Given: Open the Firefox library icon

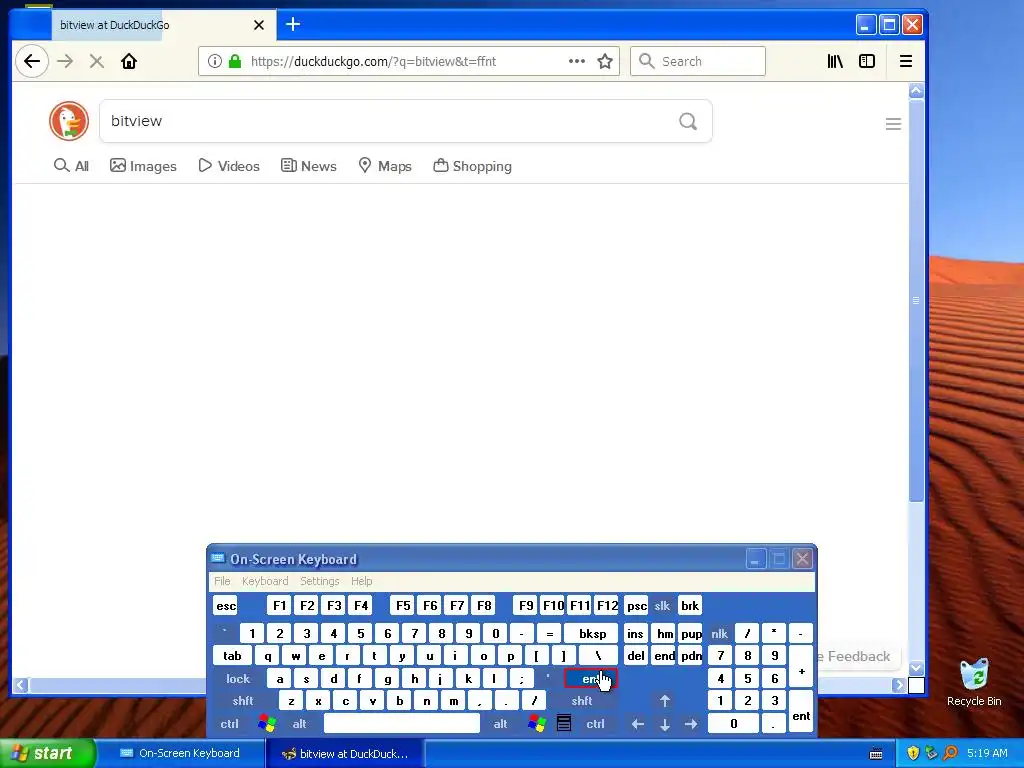Looking at the screenshot, I should (x=835, y=61).
